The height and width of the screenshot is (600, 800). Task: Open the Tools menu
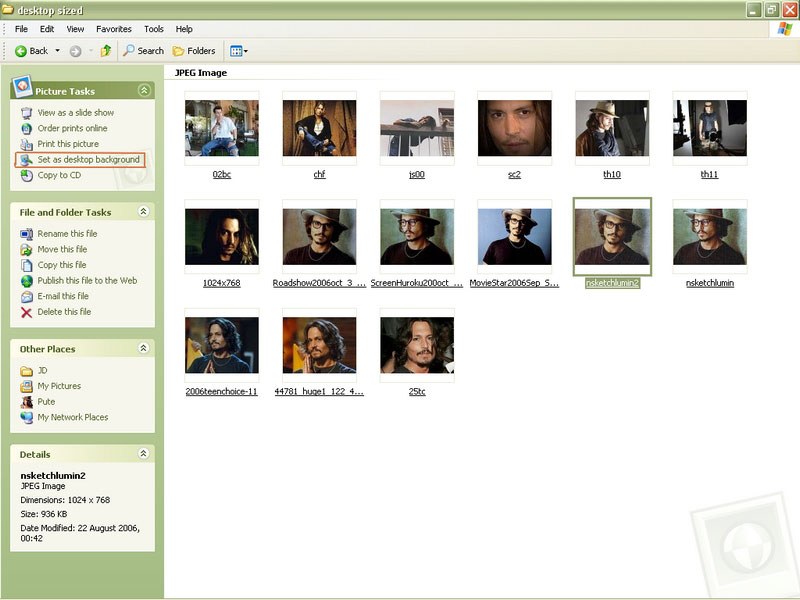tap(153, 29)
